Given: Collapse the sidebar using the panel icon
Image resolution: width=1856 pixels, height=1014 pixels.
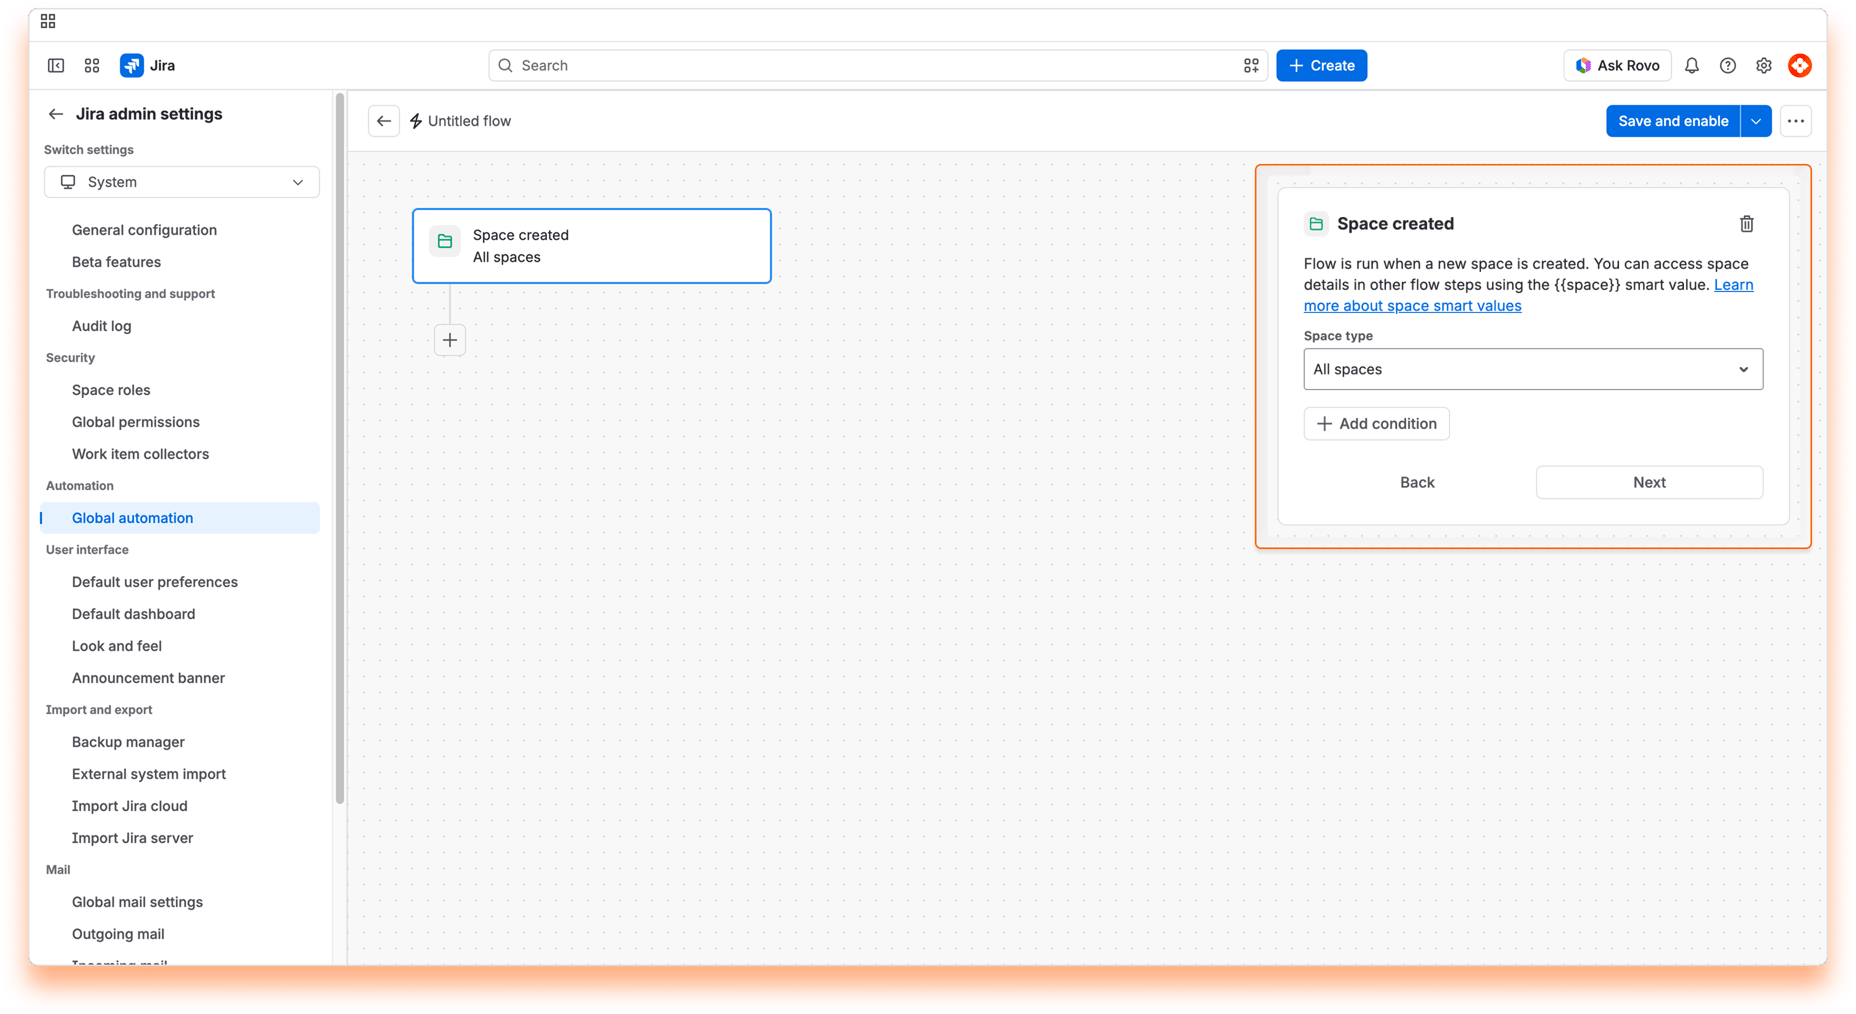Looking at the screenshot, I should 56,66.
